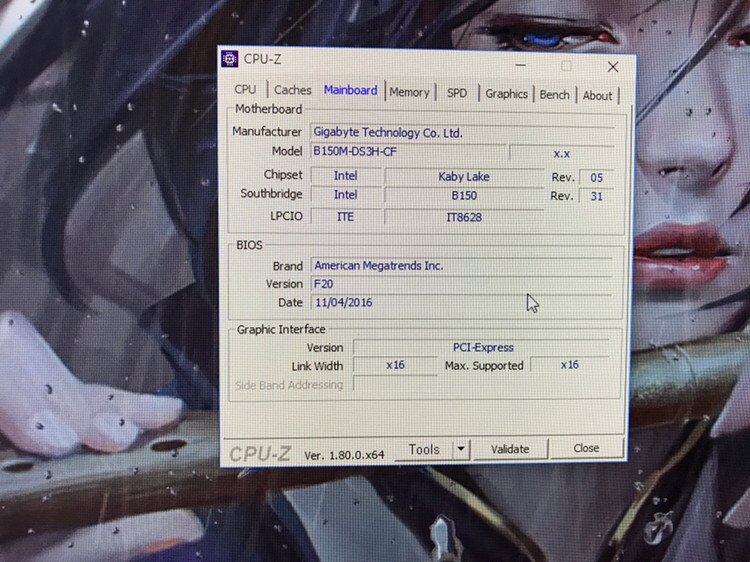
Task: Click the Southbridge name B150
Action: click(464, 196)
